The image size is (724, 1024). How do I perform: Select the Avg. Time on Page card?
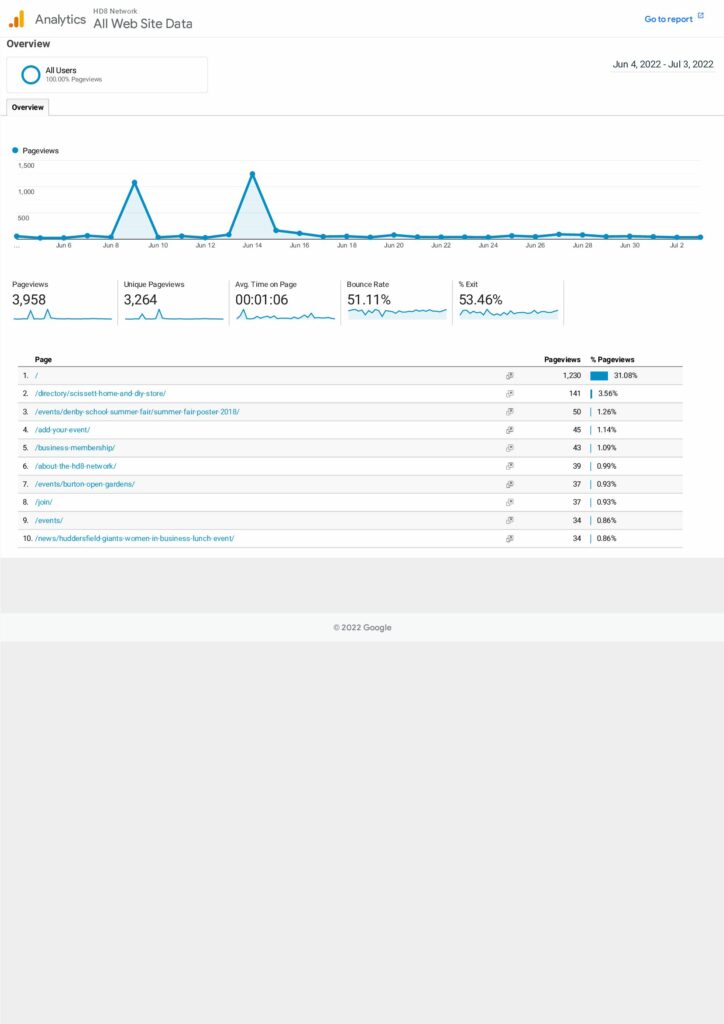285,302
